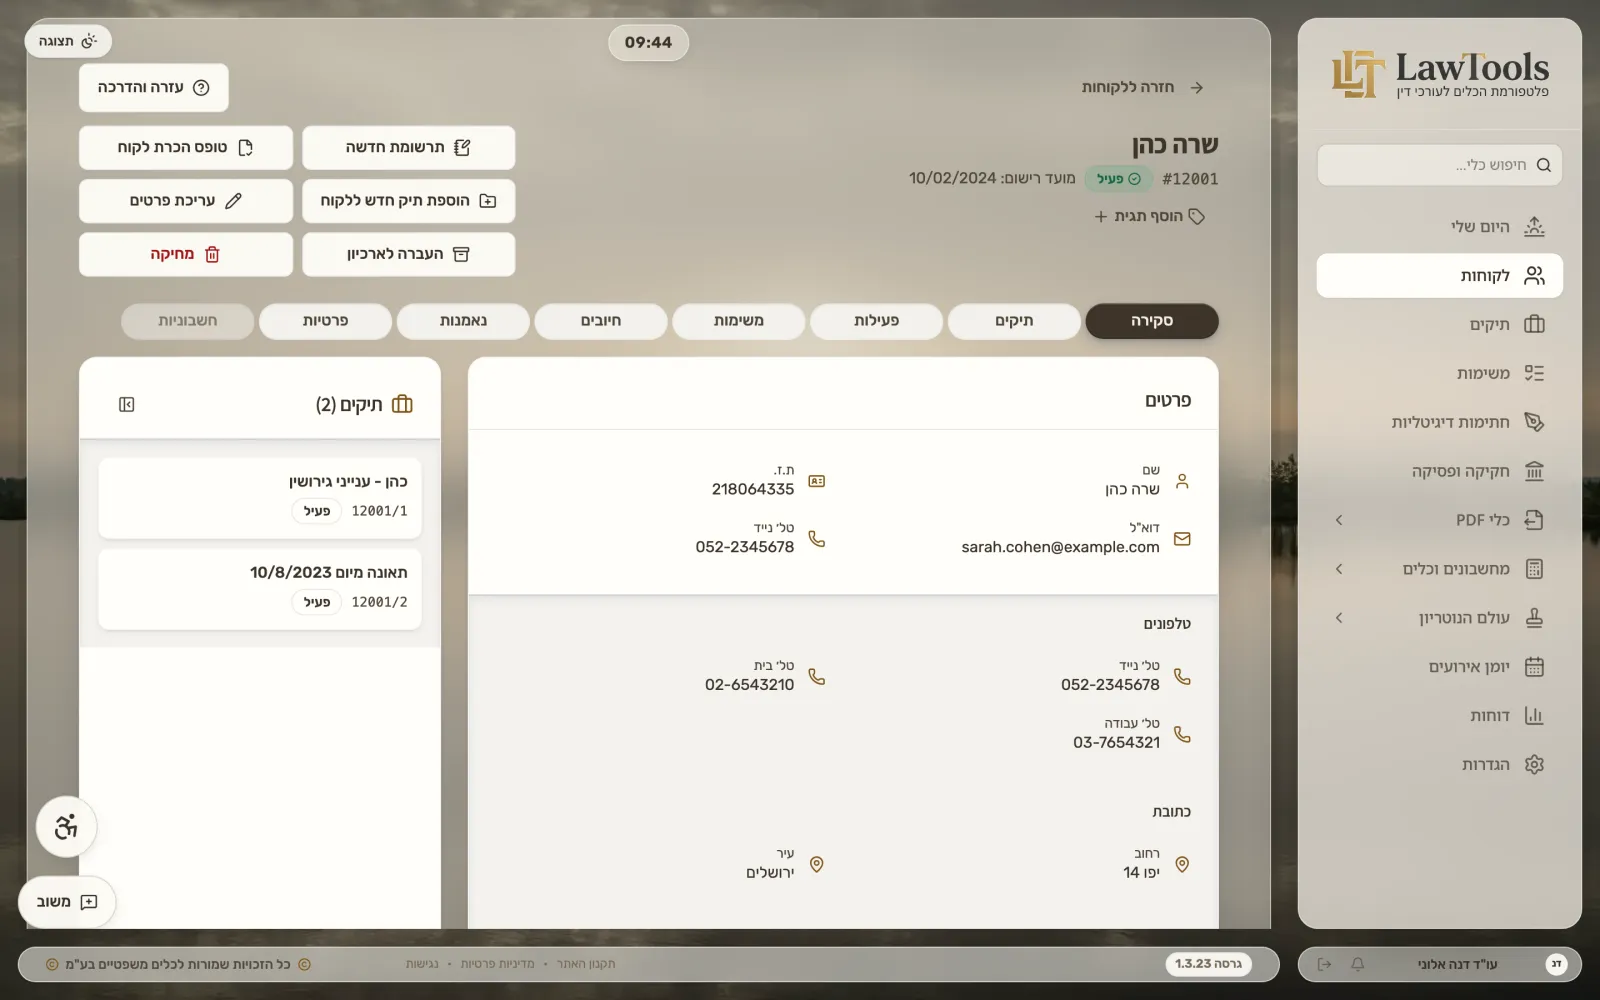Click the תרשומת חדשה button
Viewport: 1600px width, 1000px height.
(x=409, y=147)
